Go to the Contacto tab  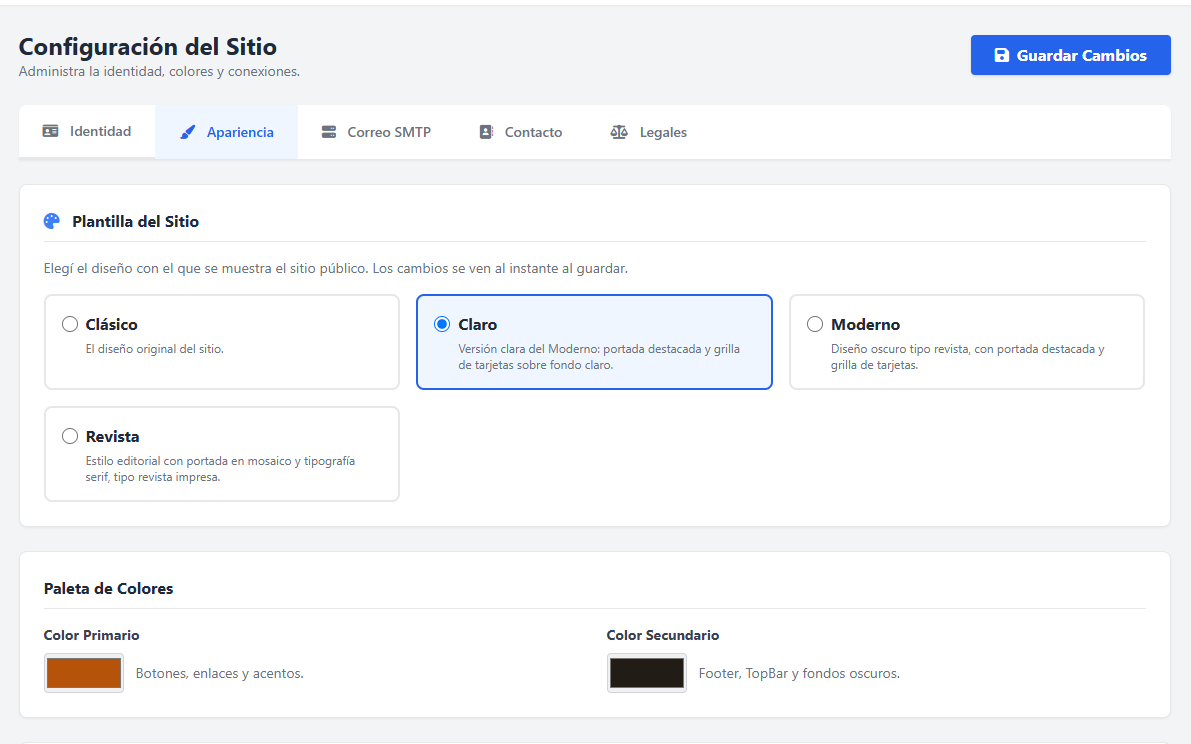521,132
